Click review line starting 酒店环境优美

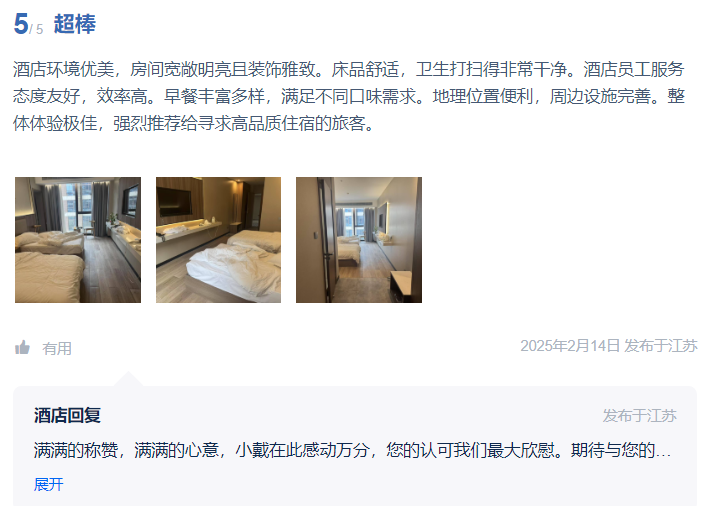coord(348,69)
